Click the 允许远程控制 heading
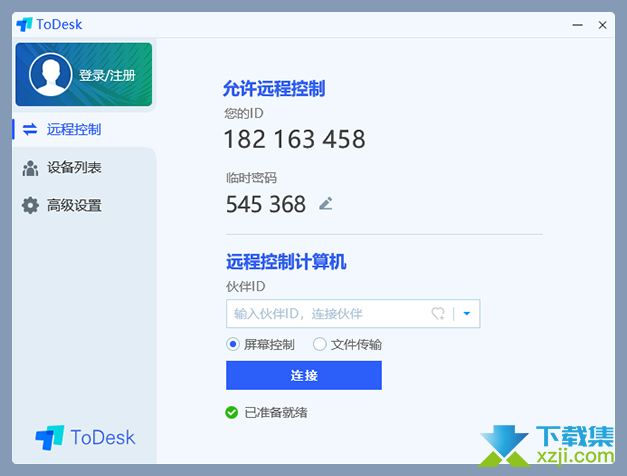This screenshot has height=476, width=627. click(274, 88)
